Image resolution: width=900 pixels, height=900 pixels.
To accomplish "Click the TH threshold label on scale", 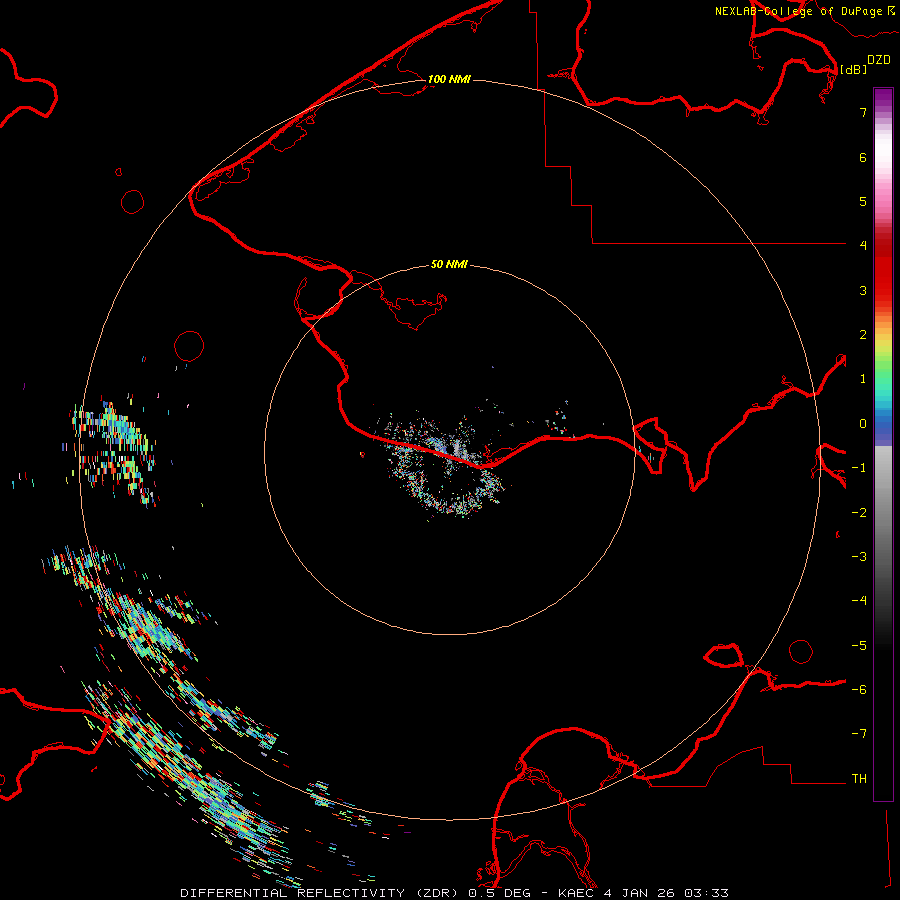I will (x=859, y=779).
